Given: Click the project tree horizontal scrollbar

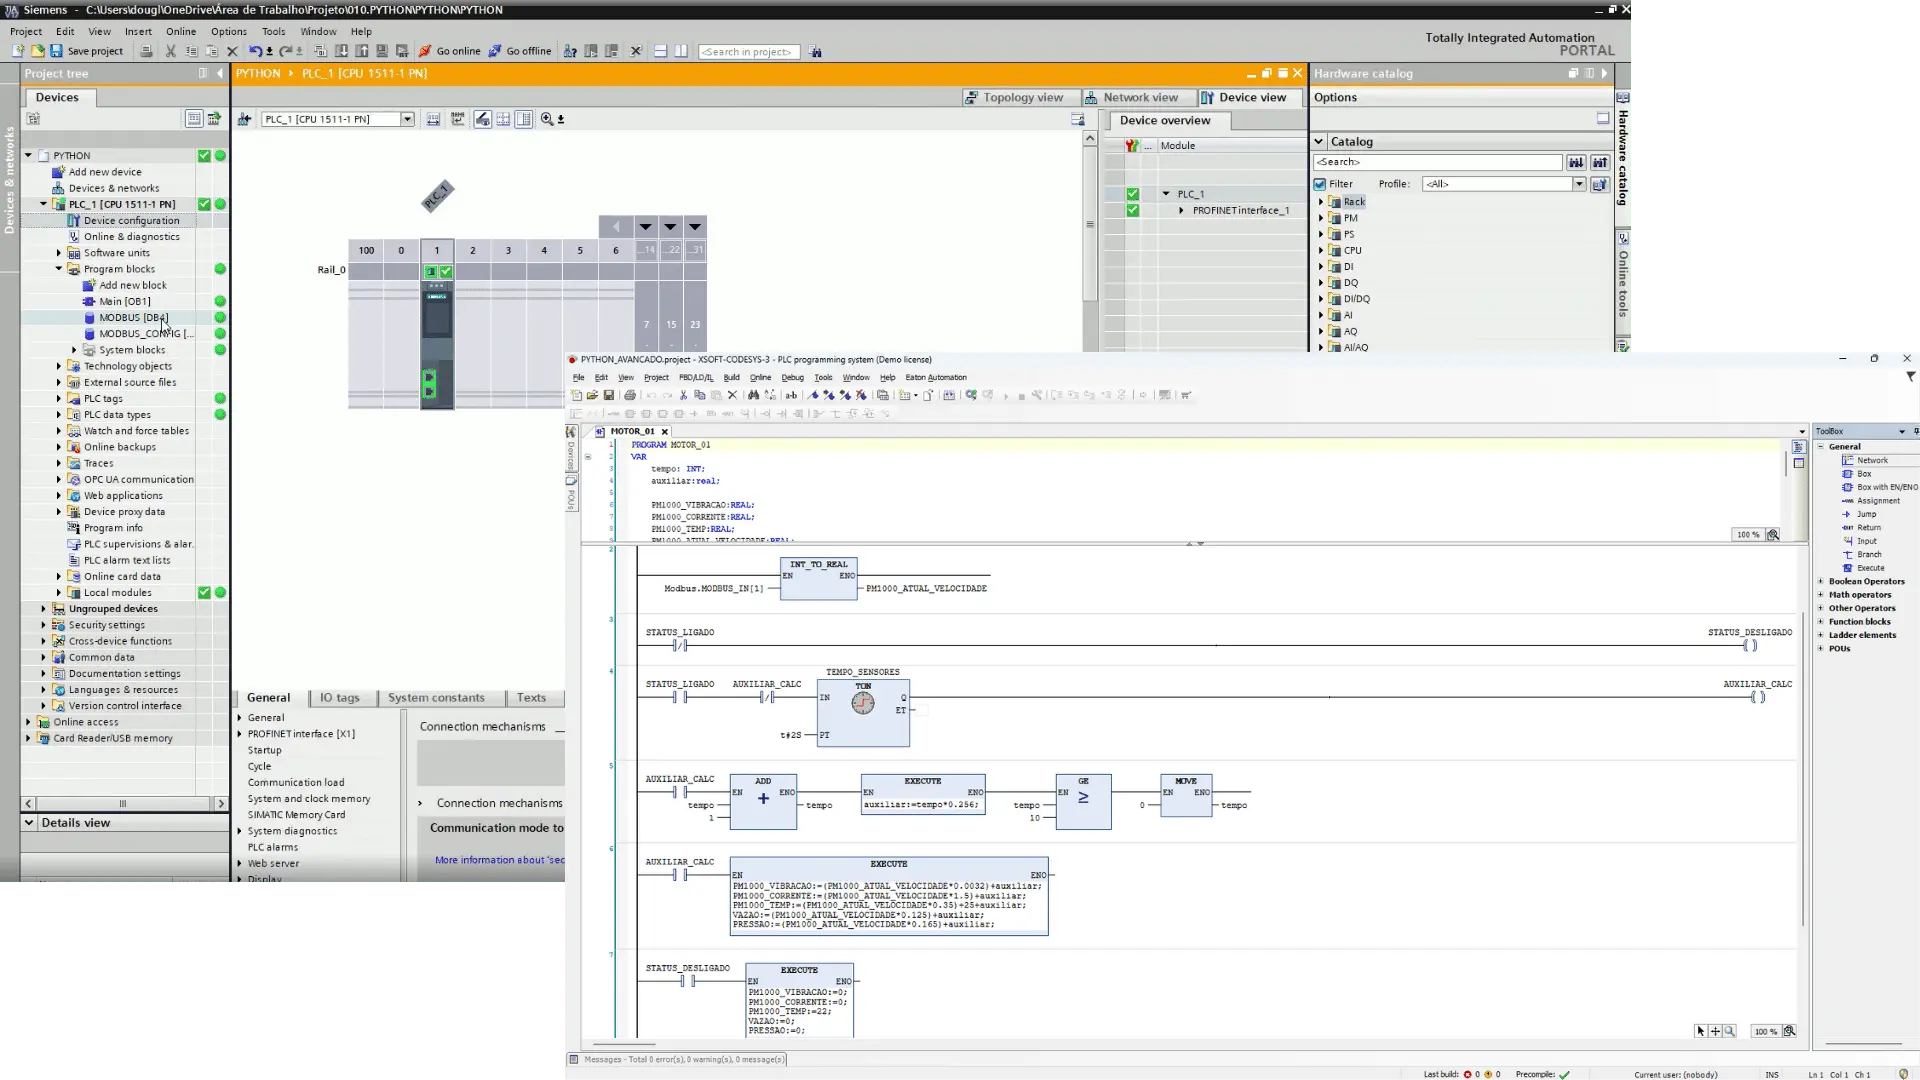Looking at the screenshot, I should pyautogui.click(x=123, y=803).
